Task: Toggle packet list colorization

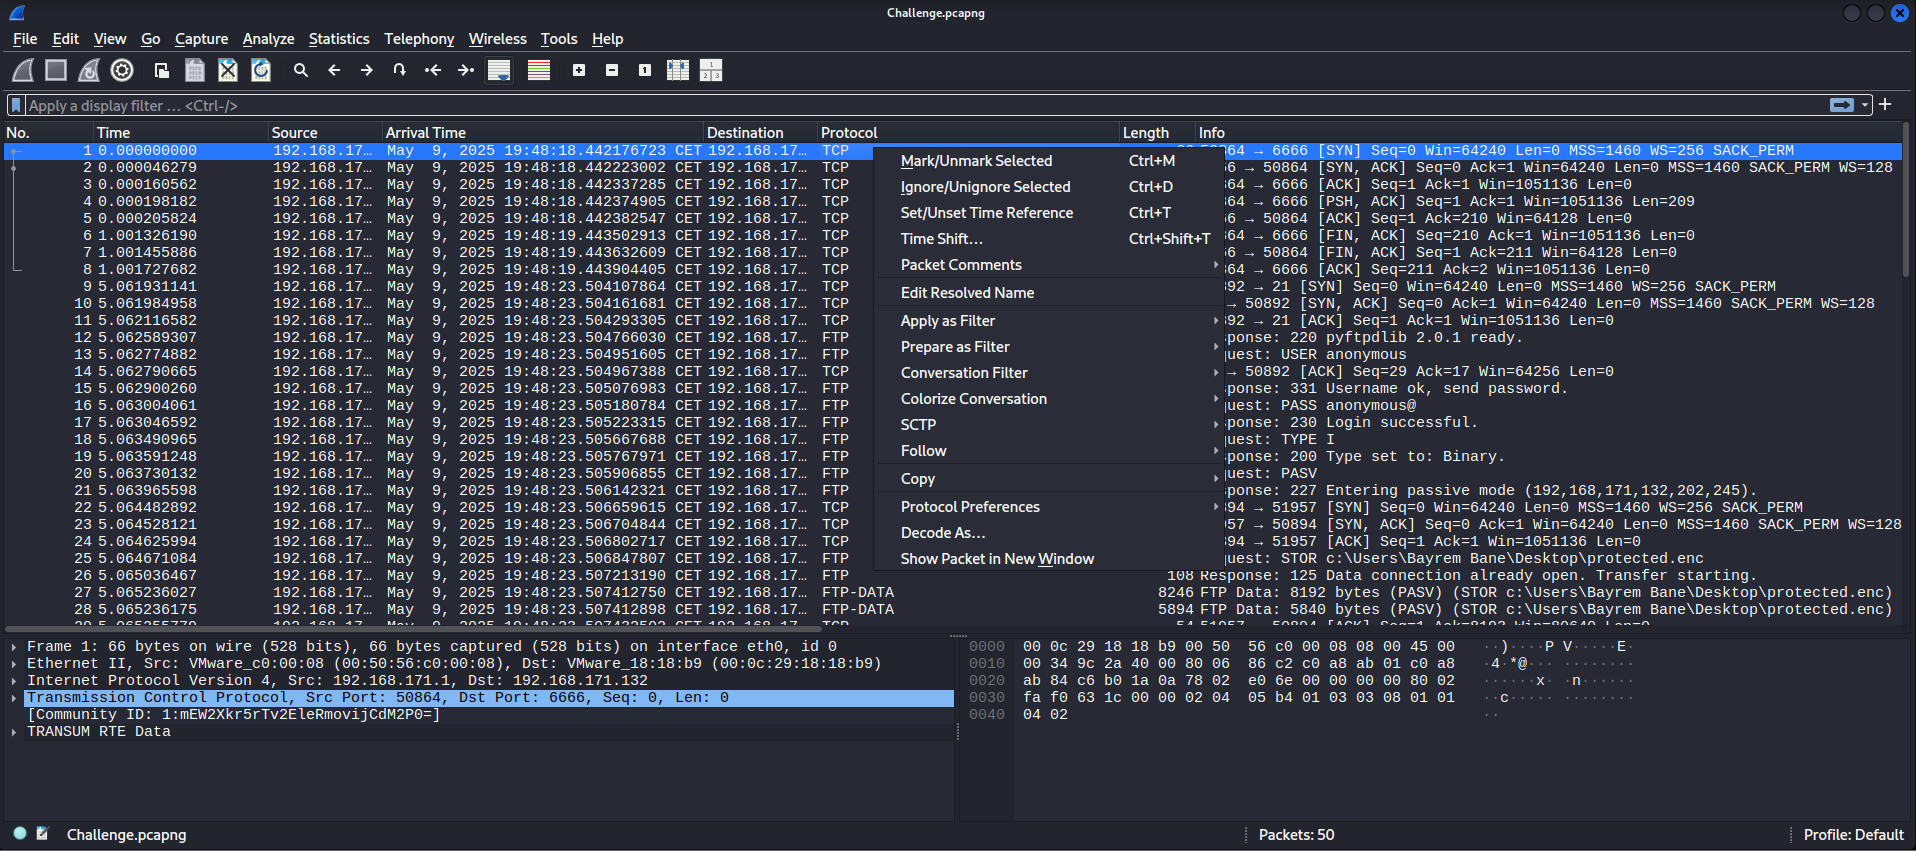Action: tap(539, 70)
